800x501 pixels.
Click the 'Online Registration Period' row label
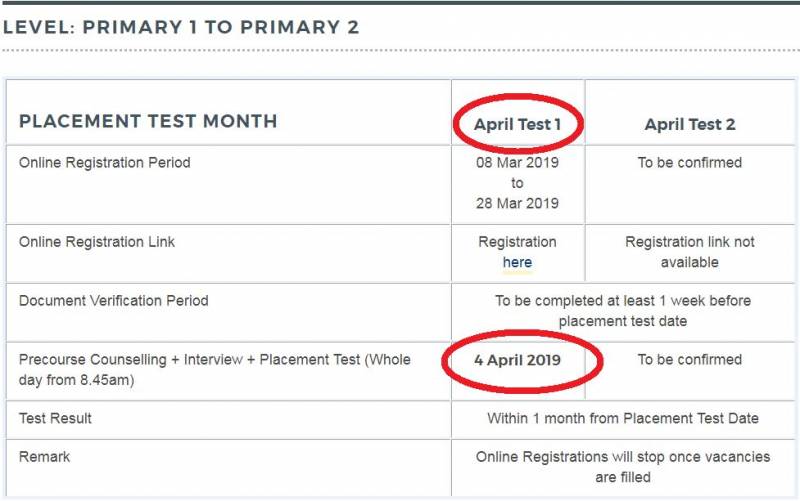point(104,162)
